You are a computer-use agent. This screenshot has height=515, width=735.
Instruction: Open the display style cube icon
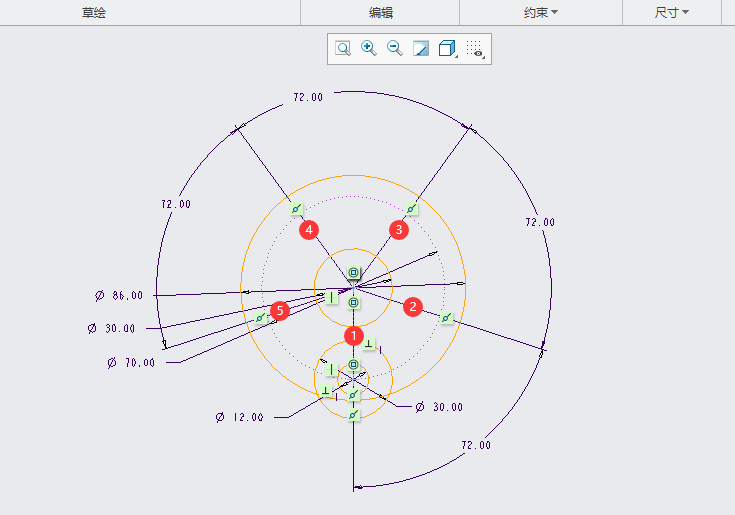[x=448, y=48]
